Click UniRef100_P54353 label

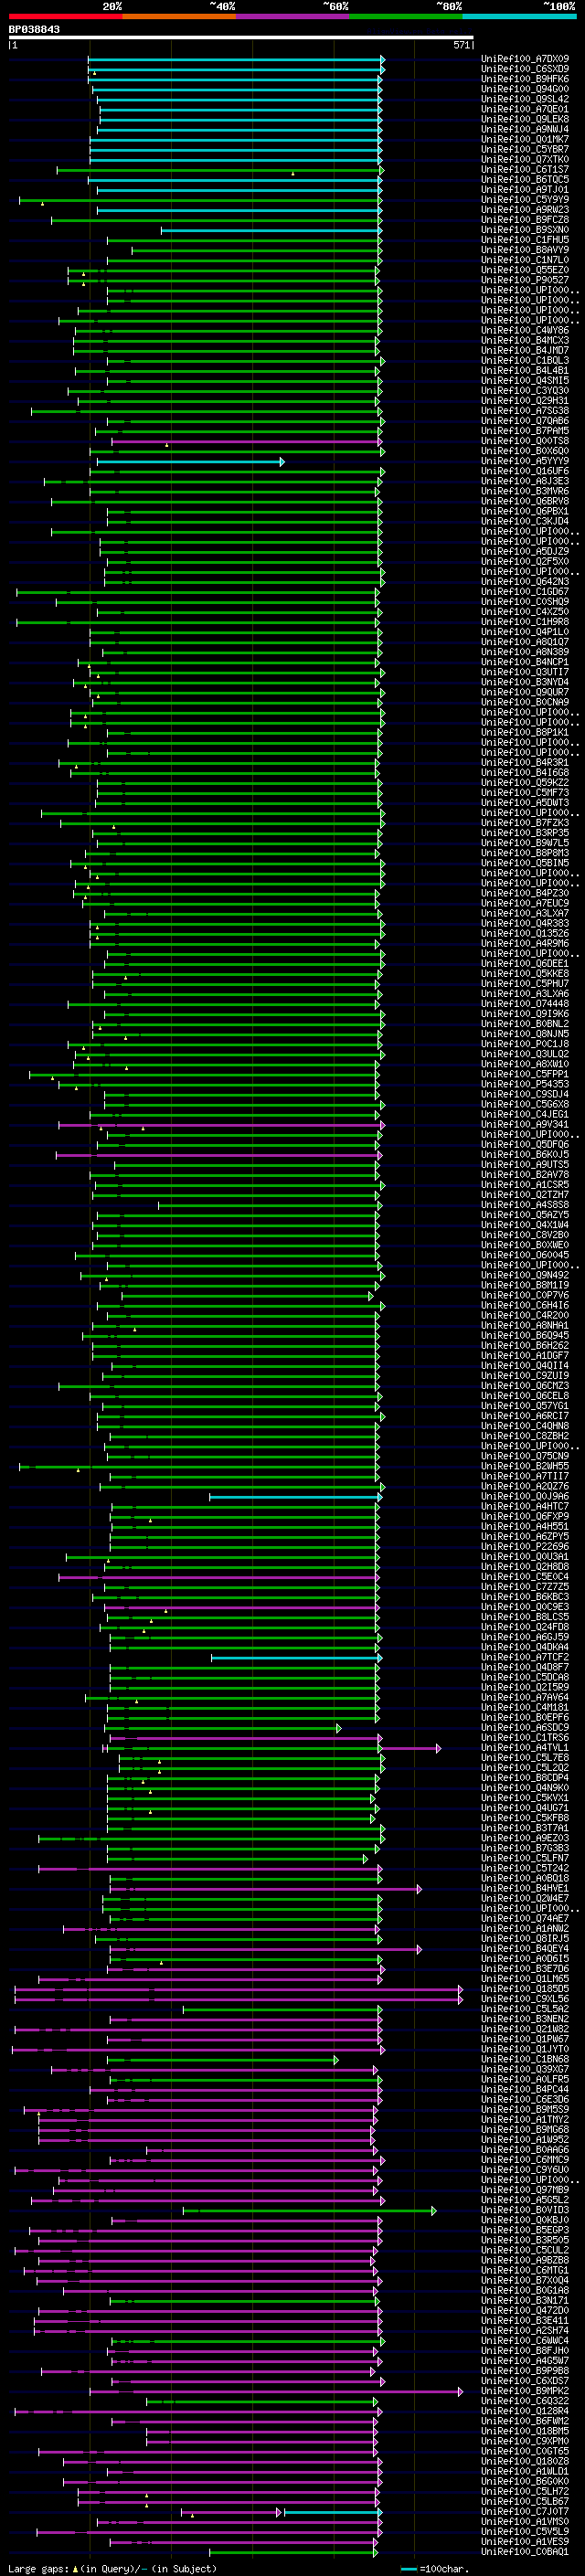coord(525,1084)
